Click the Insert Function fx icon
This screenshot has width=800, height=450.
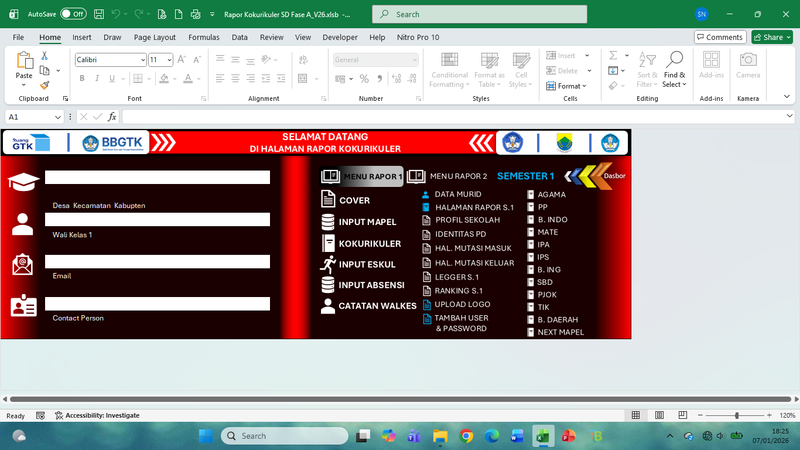pos(112,117)
